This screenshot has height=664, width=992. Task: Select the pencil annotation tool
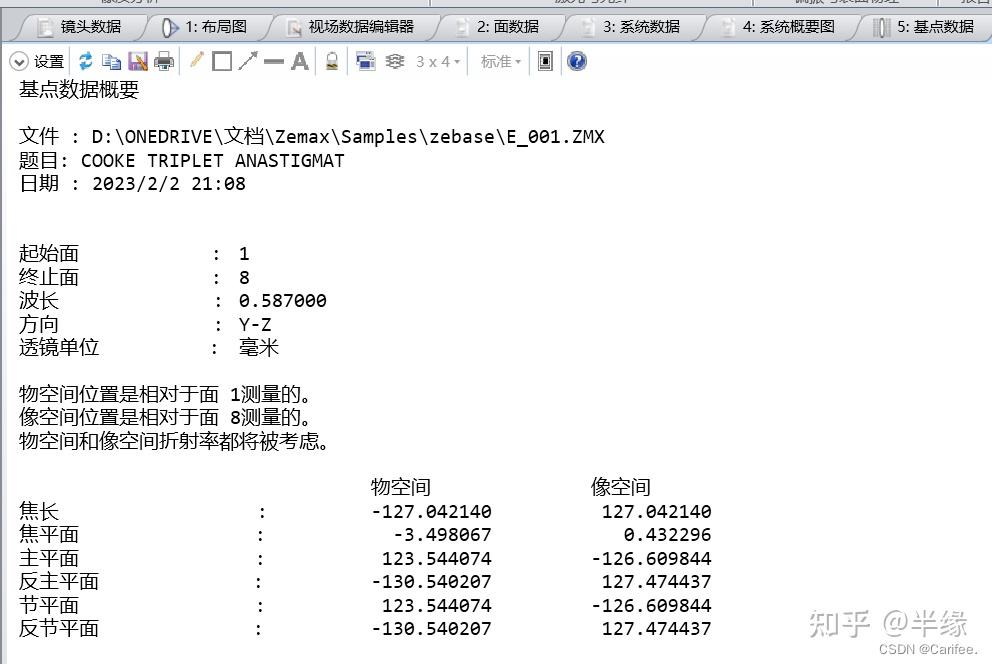coord(196,61)
